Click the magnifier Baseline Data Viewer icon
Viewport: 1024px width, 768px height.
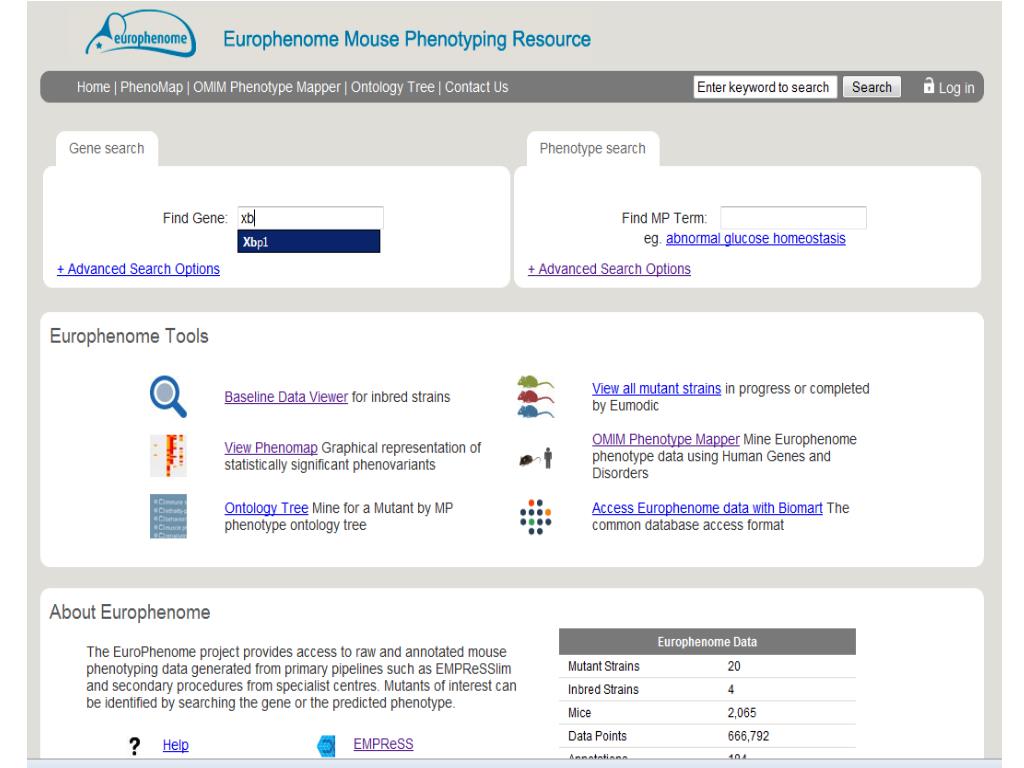point(168,396)
